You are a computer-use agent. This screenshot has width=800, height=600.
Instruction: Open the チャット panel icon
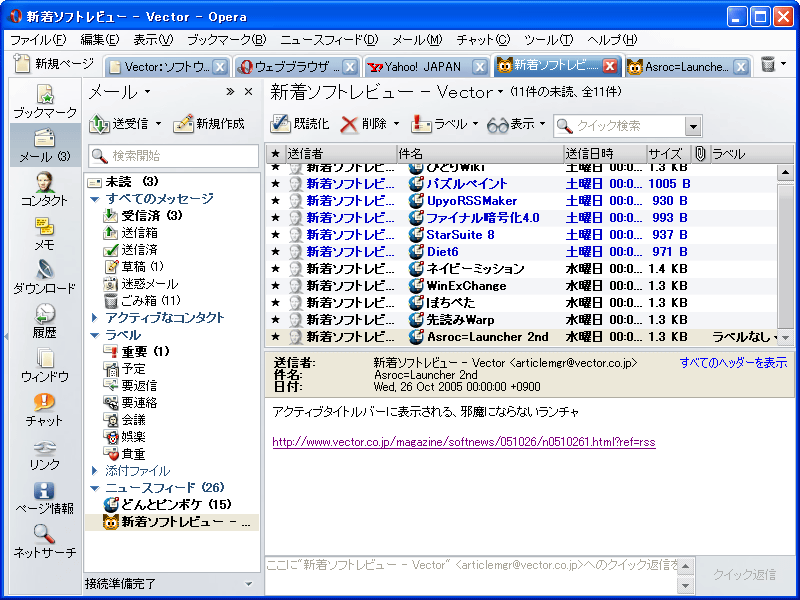(44, 403)
